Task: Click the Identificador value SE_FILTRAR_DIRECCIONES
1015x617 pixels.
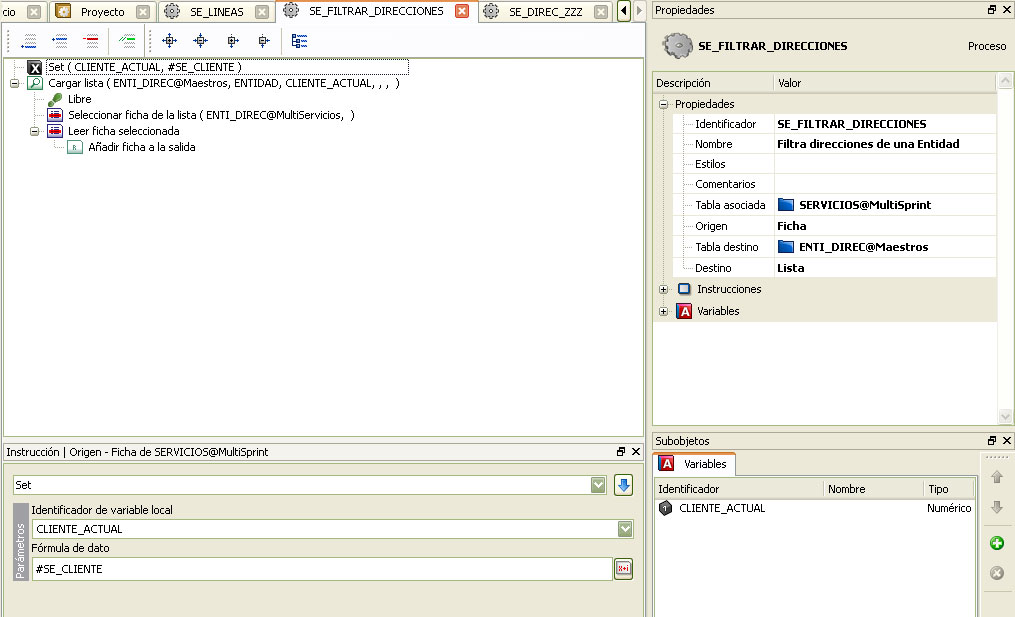Action: (x=851, y=124)
